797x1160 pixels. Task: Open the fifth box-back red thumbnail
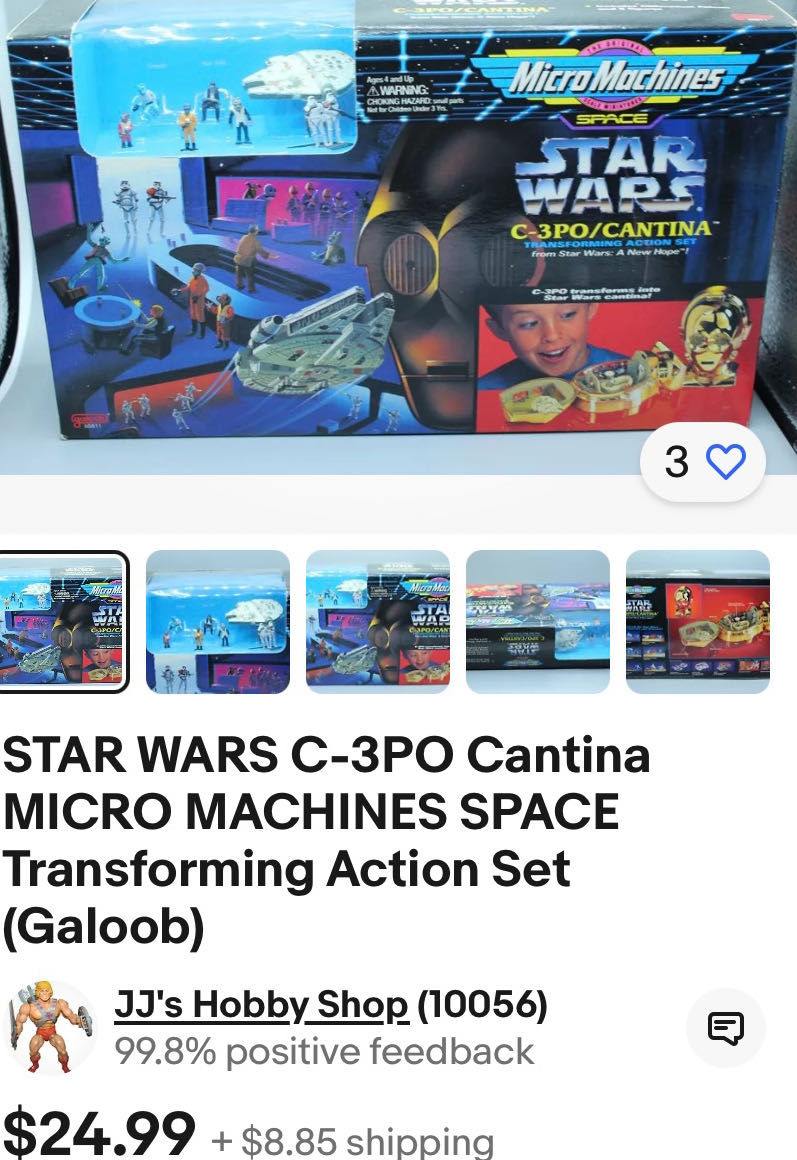coord(698,622)
